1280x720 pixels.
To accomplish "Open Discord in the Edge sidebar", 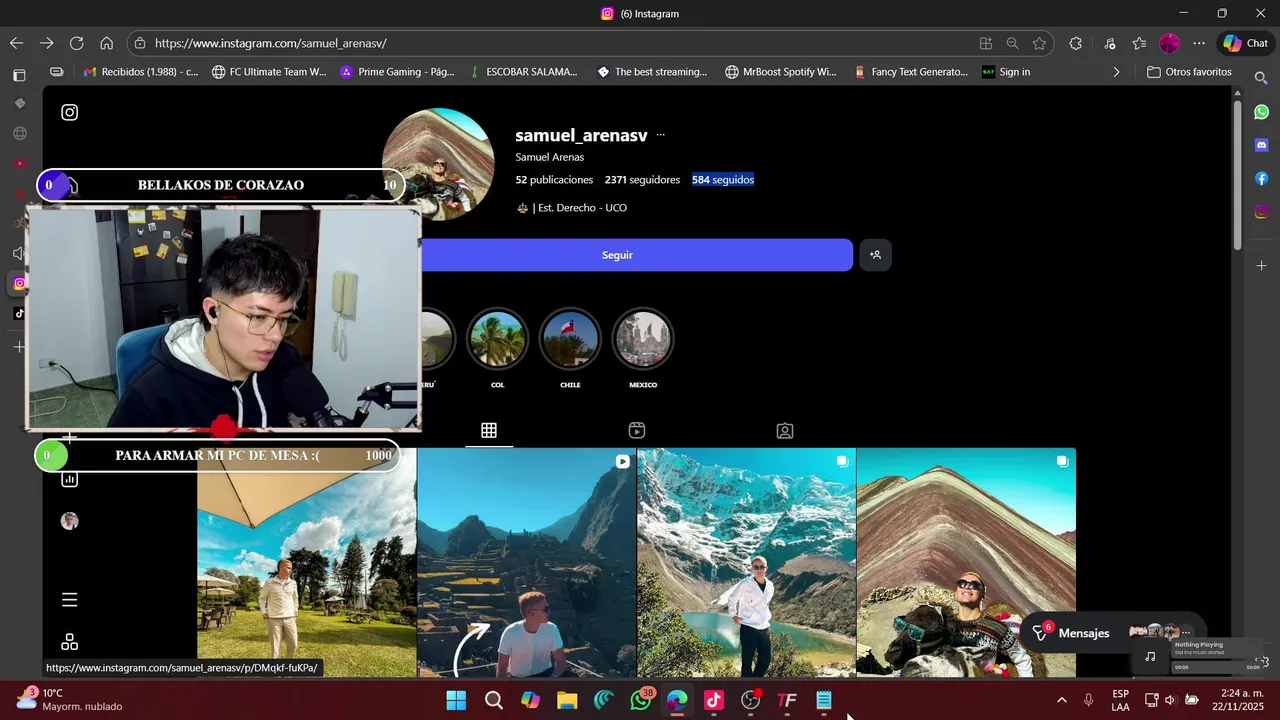I will coord(1262,145).
